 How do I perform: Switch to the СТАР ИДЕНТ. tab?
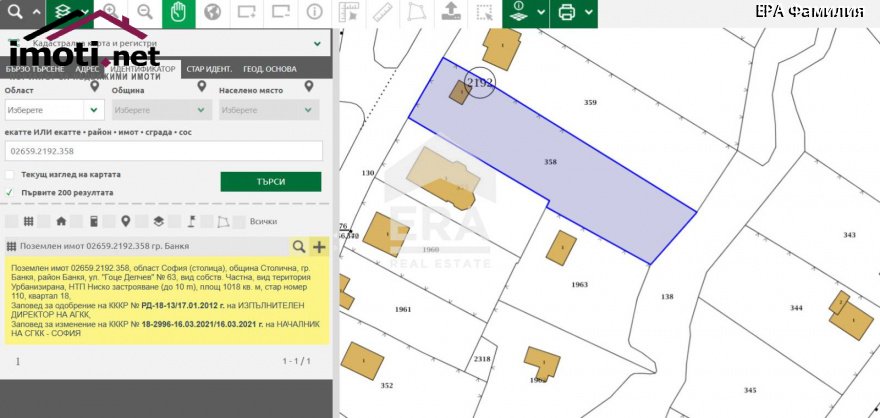pyautogui.click(x=209, y=69)
